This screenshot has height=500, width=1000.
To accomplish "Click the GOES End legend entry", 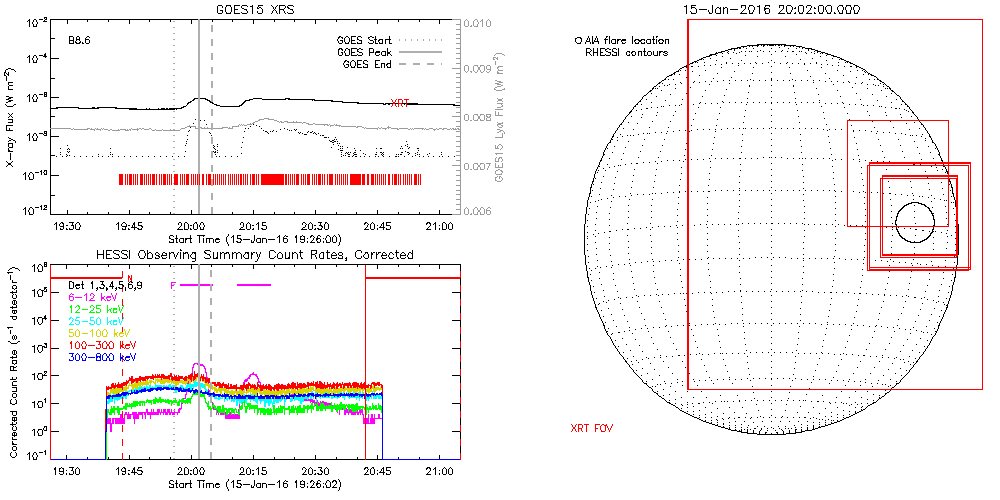I will (x=368, y=64).
